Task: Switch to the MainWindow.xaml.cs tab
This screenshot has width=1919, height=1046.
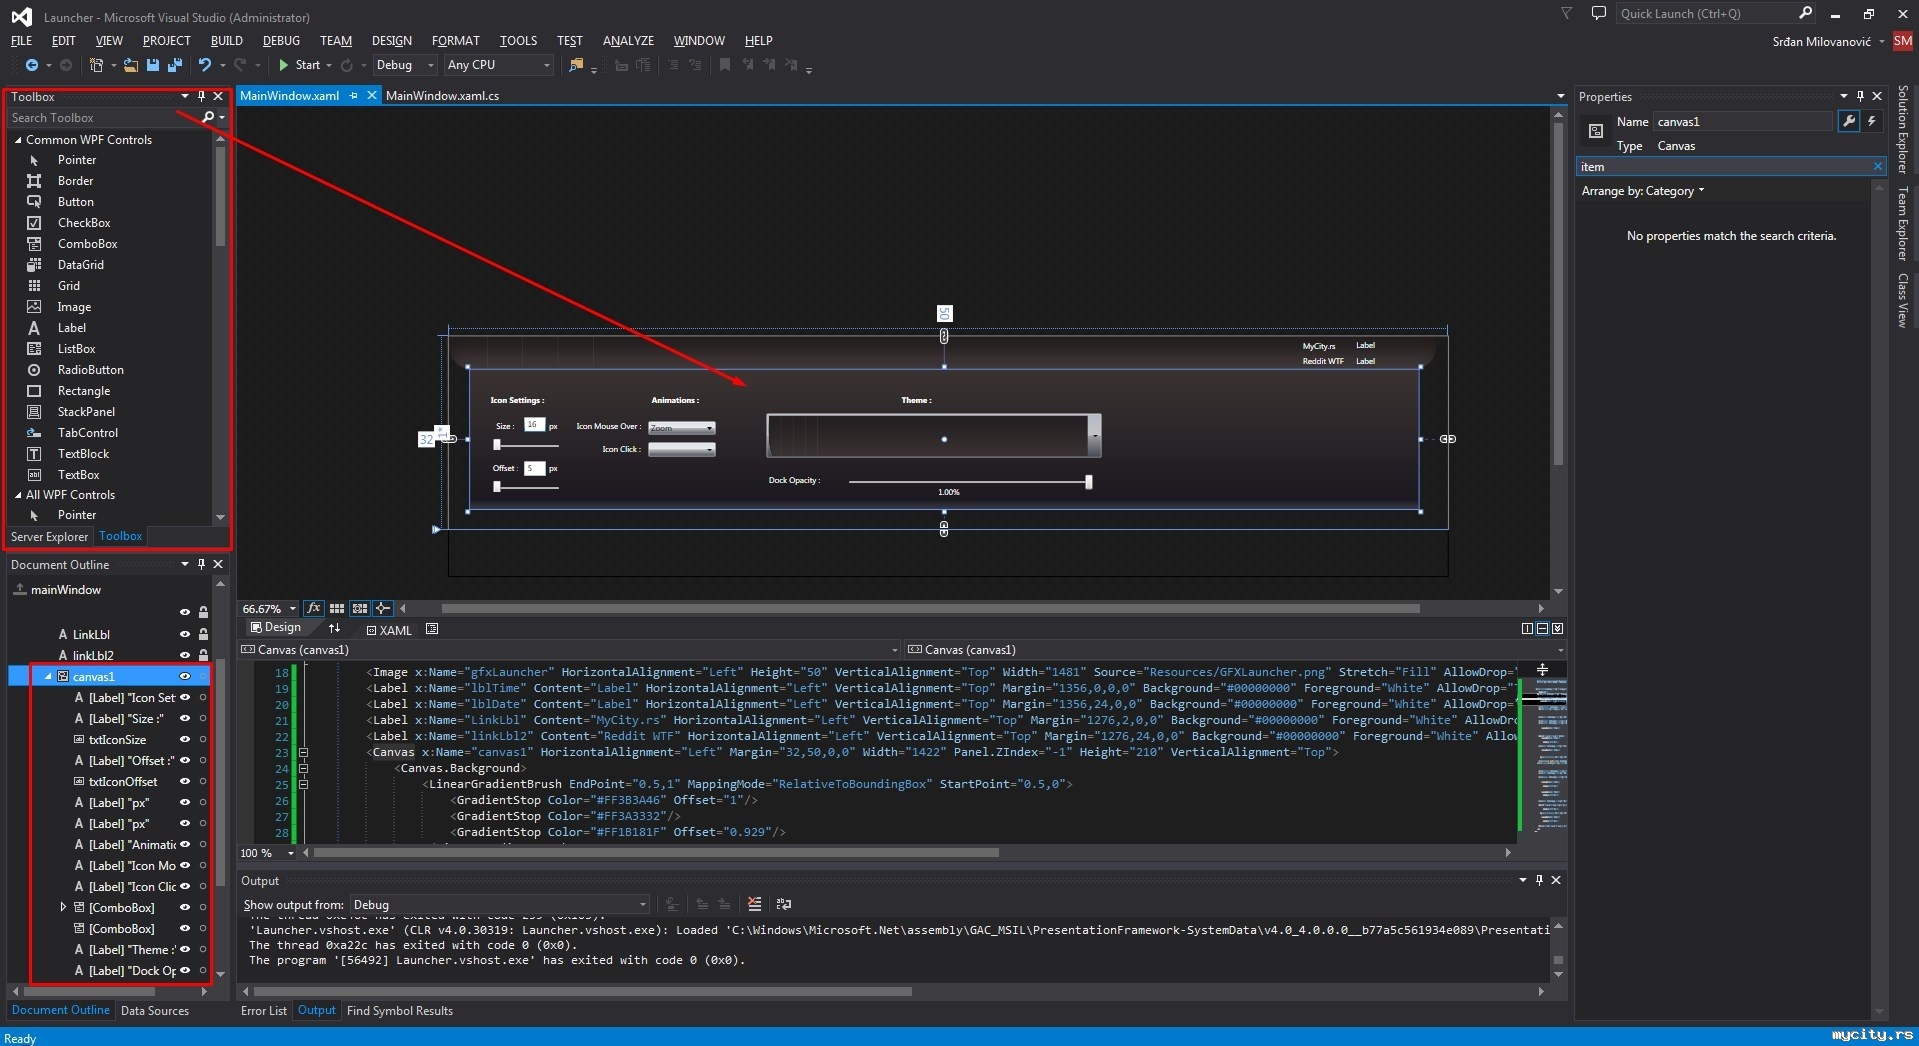Action: 442,96
